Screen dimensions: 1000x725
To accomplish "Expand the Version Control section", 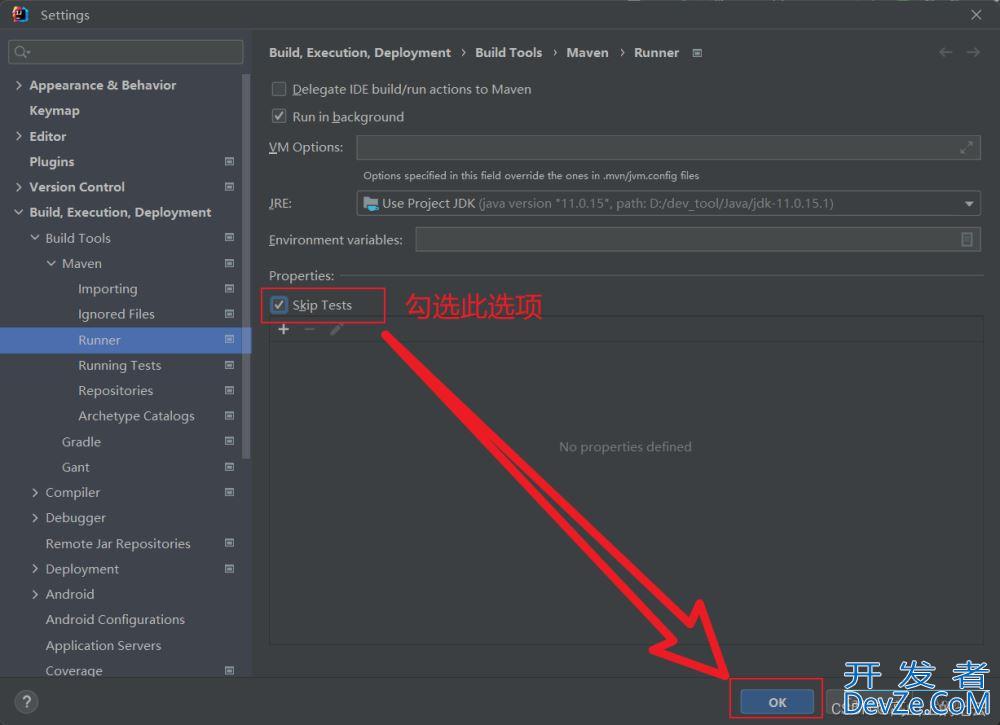I will 18,187.
